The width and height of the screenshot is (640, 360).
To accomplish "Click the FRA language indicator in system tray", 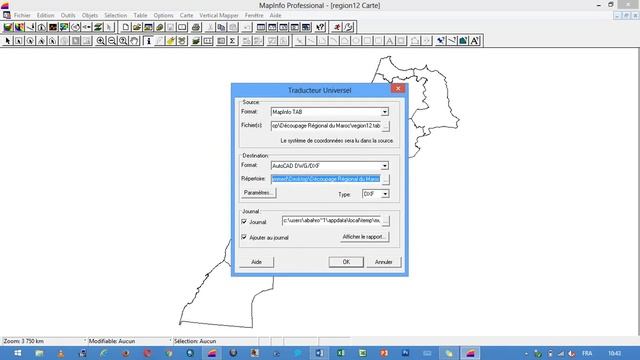I will click(x=587, y=353).
